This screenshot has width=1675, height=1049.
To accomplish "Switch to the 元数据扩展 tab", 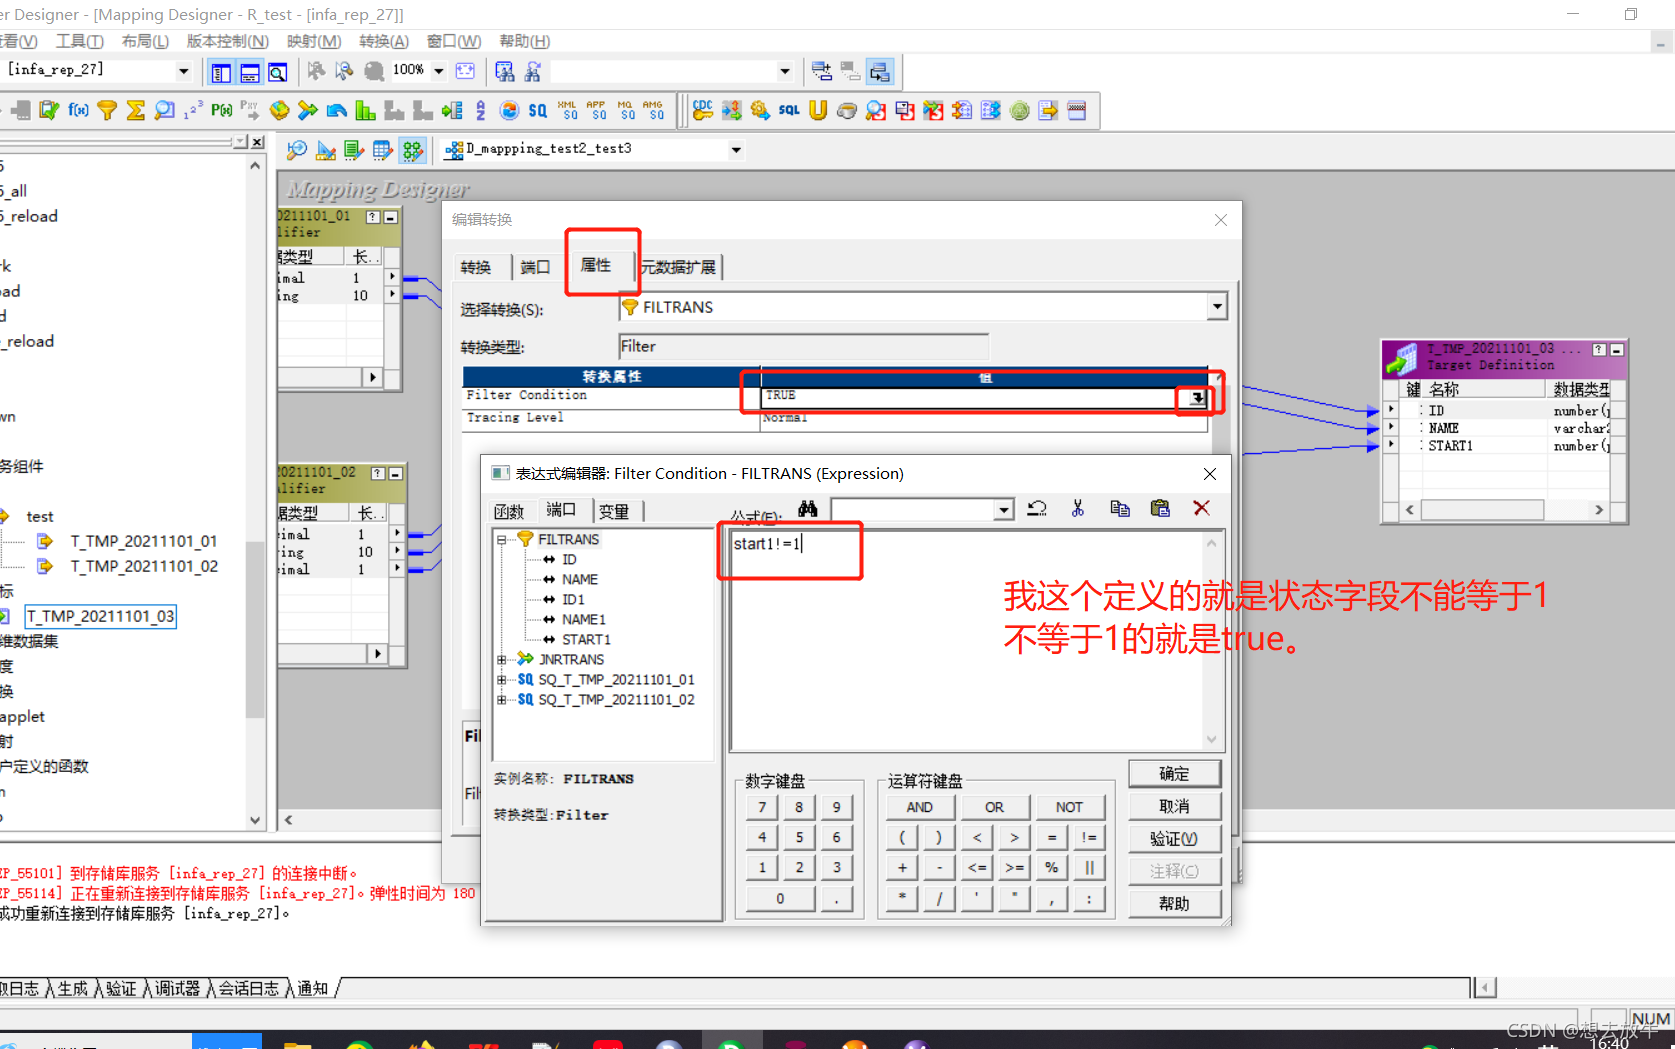I will [679, 267].
